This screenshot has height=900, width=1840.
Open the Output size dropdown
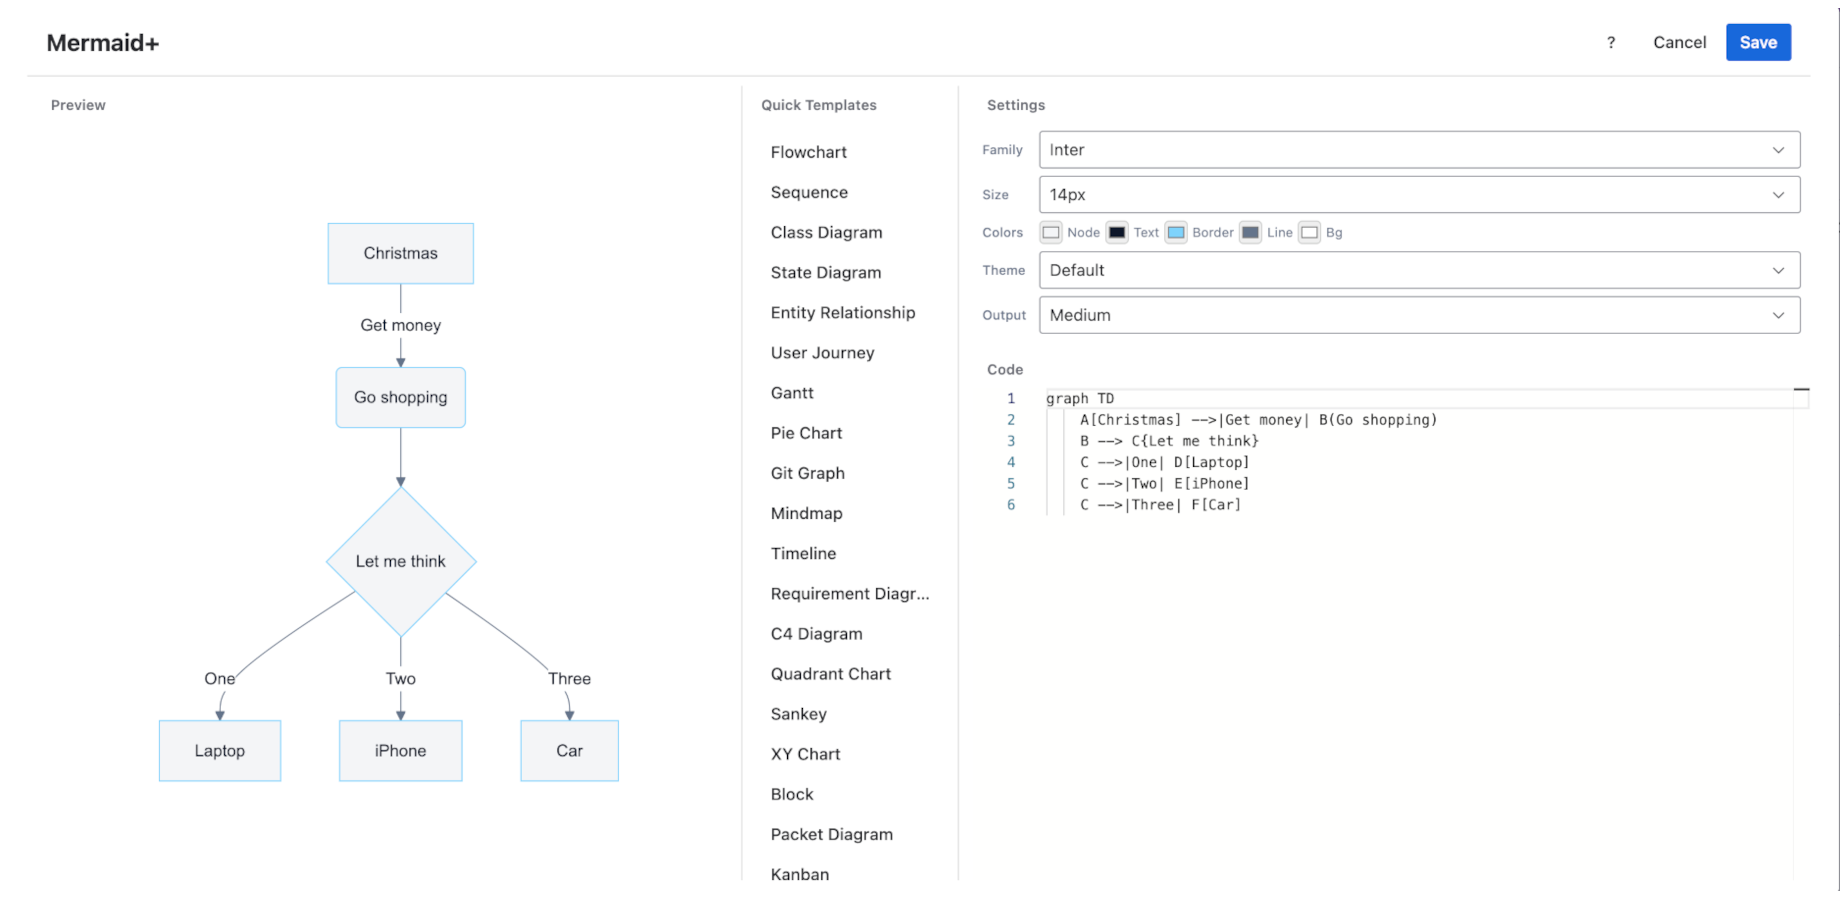click(1419, 315)
